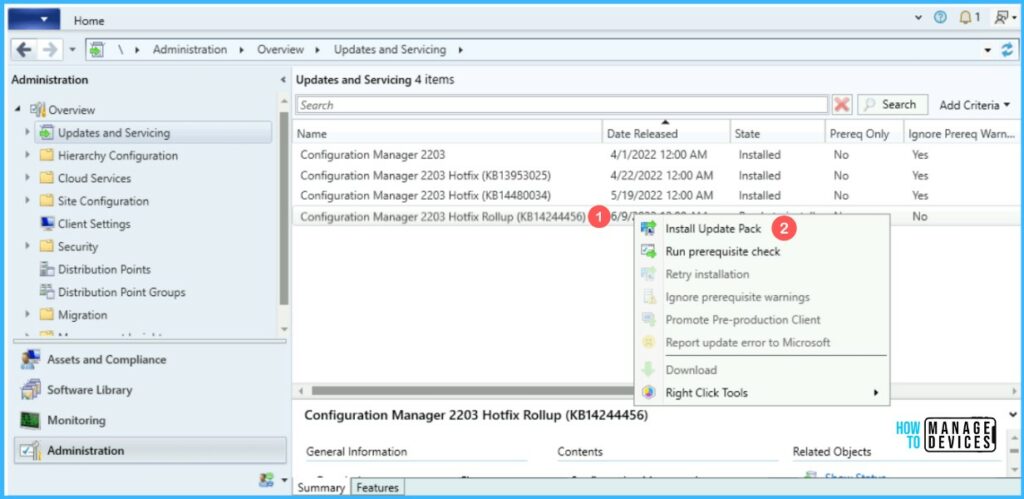Viewport: 1024px width, 499px height.
Task: Open the notifications bell icon
Action: [x=965, y=18]
